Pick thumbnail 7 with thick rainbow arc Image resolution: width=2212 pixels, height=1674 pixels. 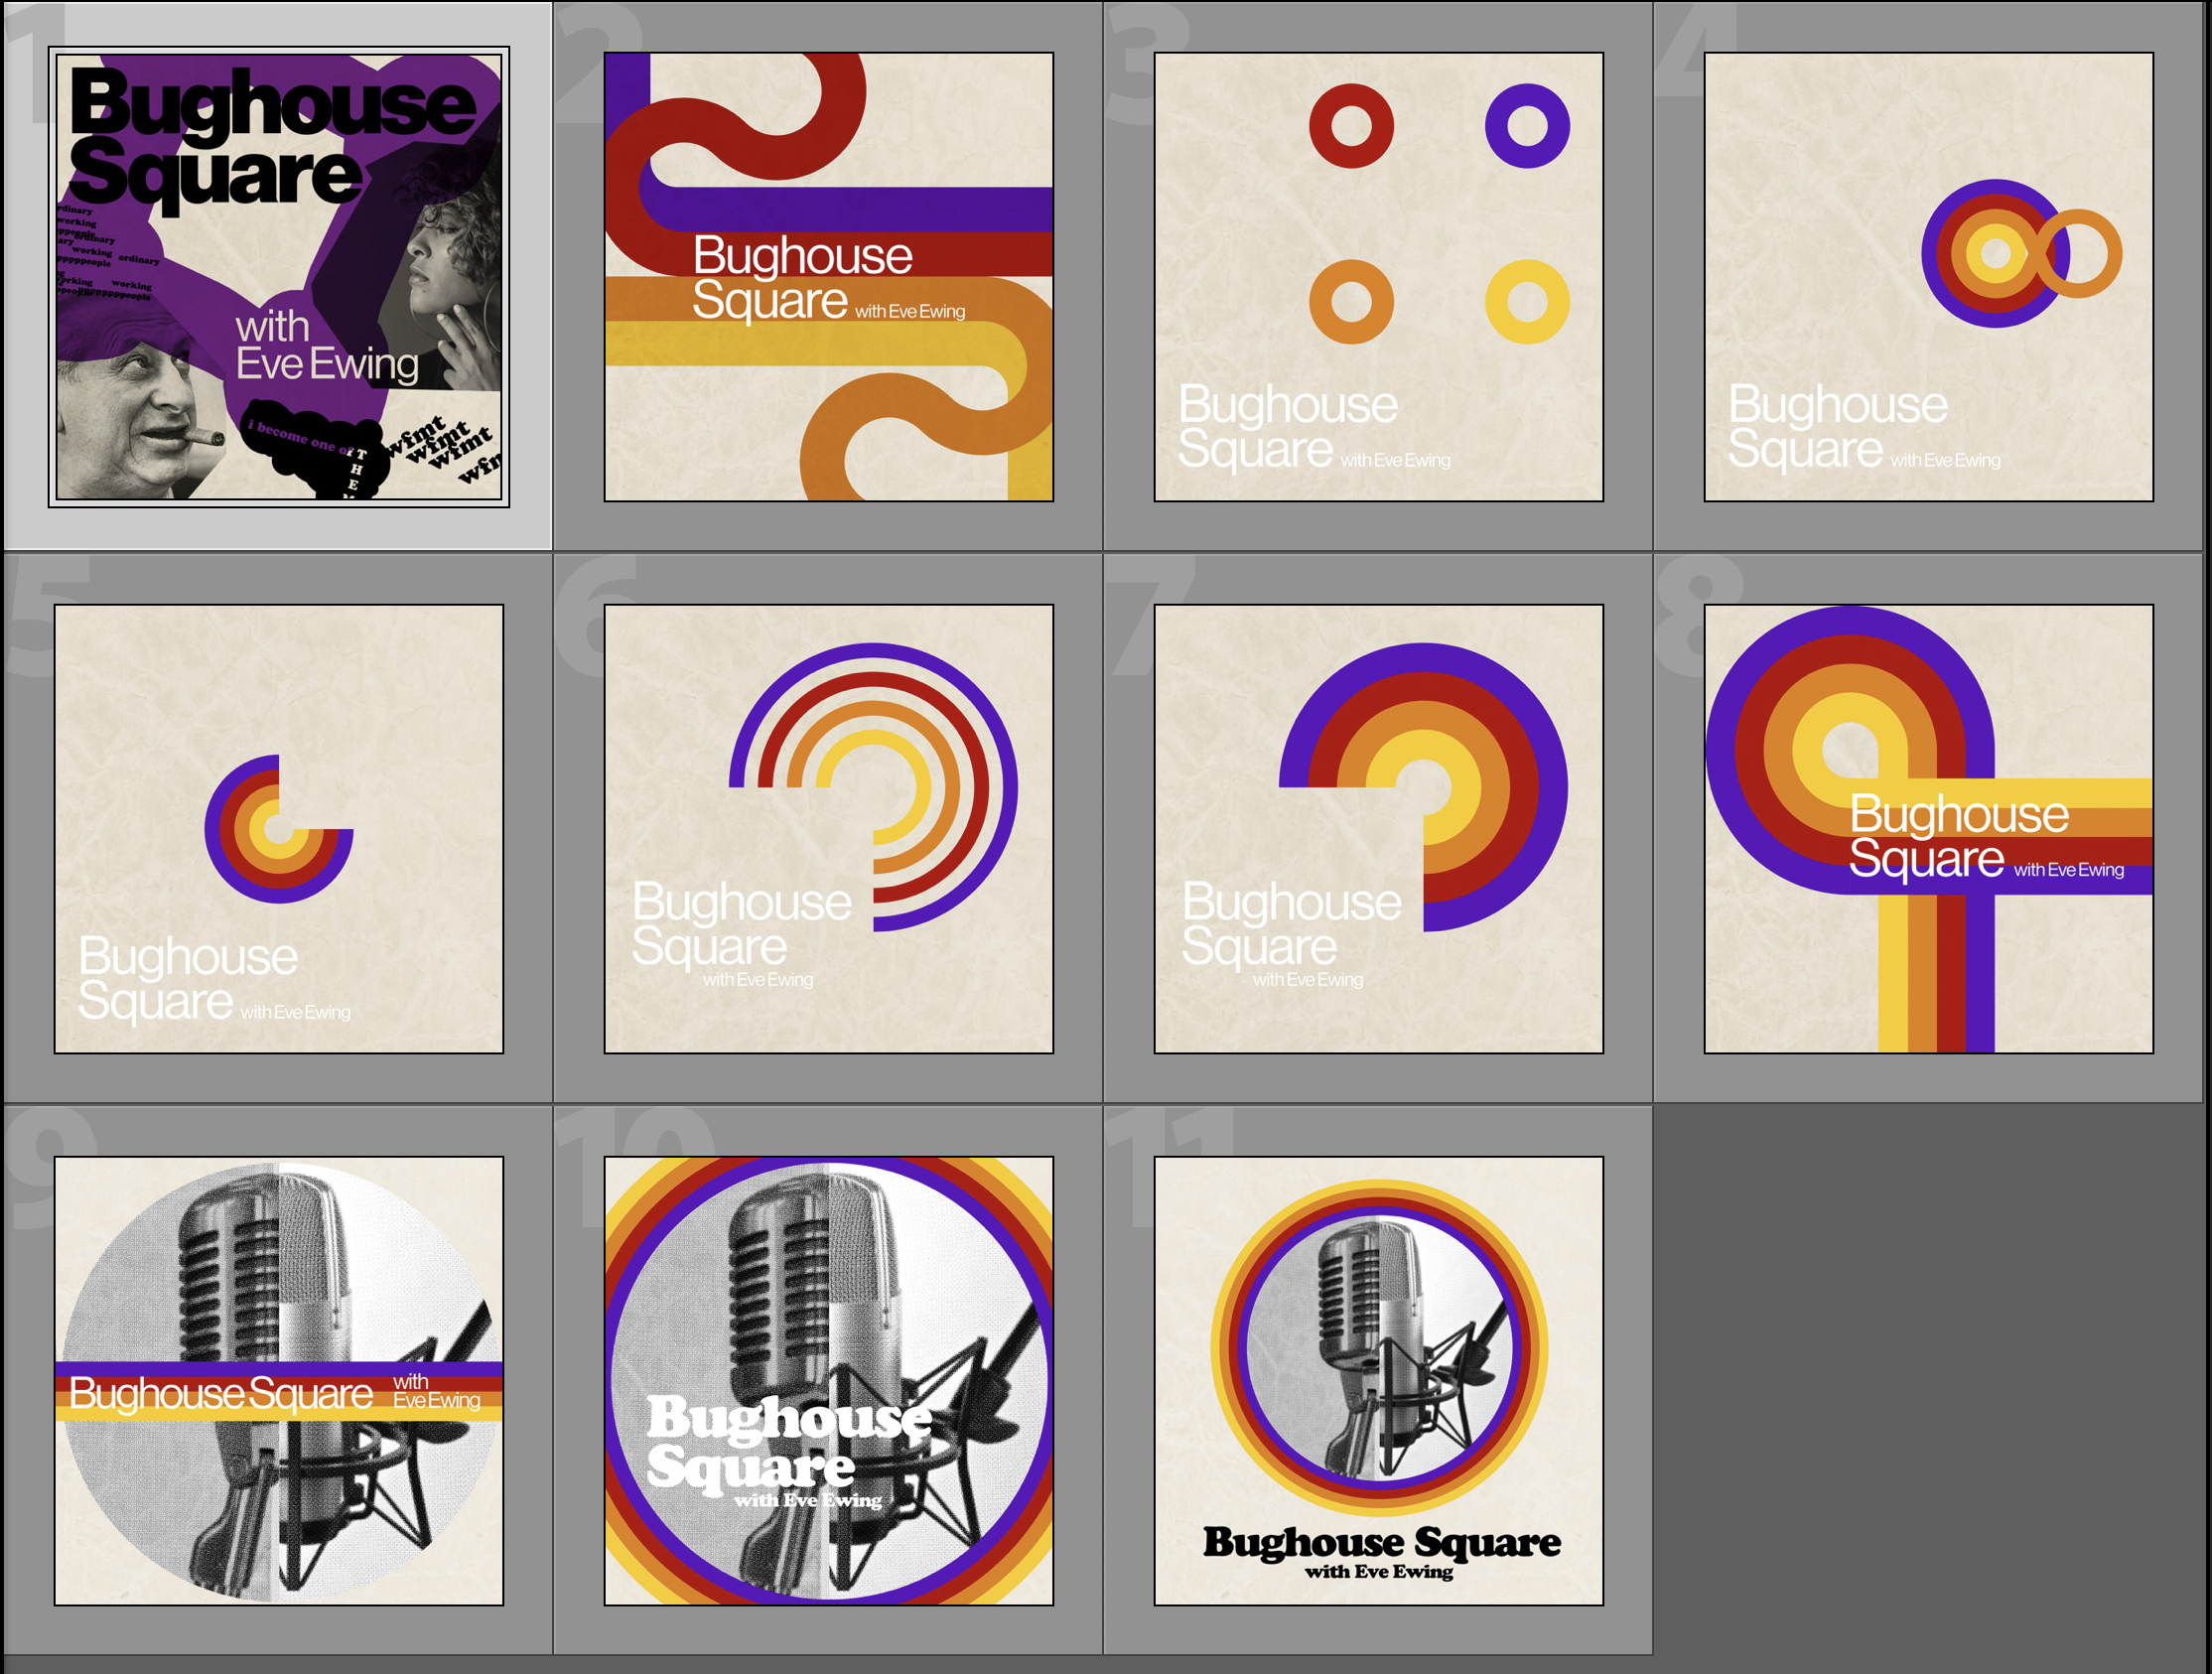tap(1379, 829)
